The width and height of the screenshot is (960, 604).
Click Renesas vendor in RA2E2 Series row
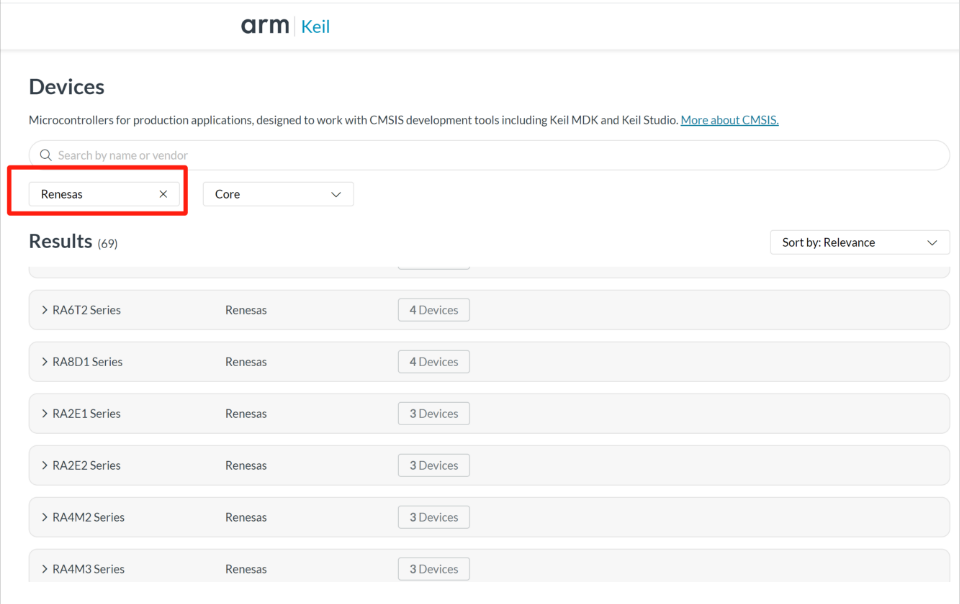pos(246,465)
